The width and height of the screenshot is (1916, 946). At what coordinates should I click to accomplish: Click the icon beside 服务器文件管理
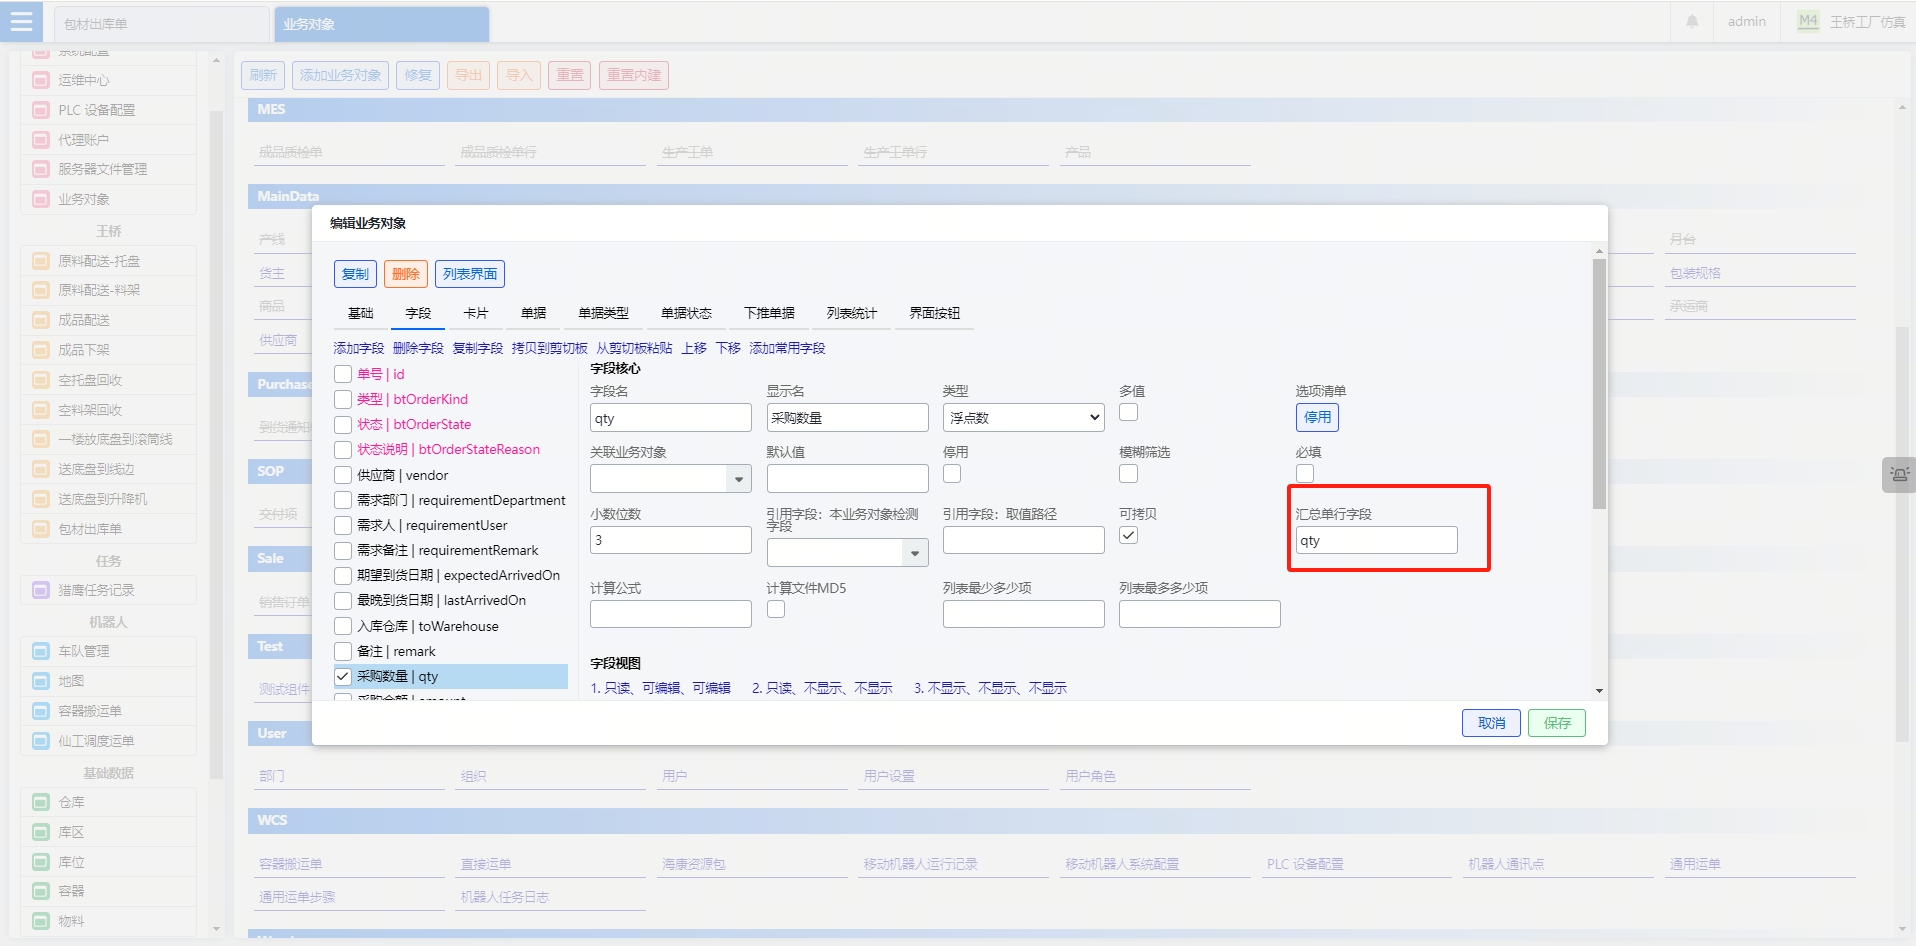point(41,169)
